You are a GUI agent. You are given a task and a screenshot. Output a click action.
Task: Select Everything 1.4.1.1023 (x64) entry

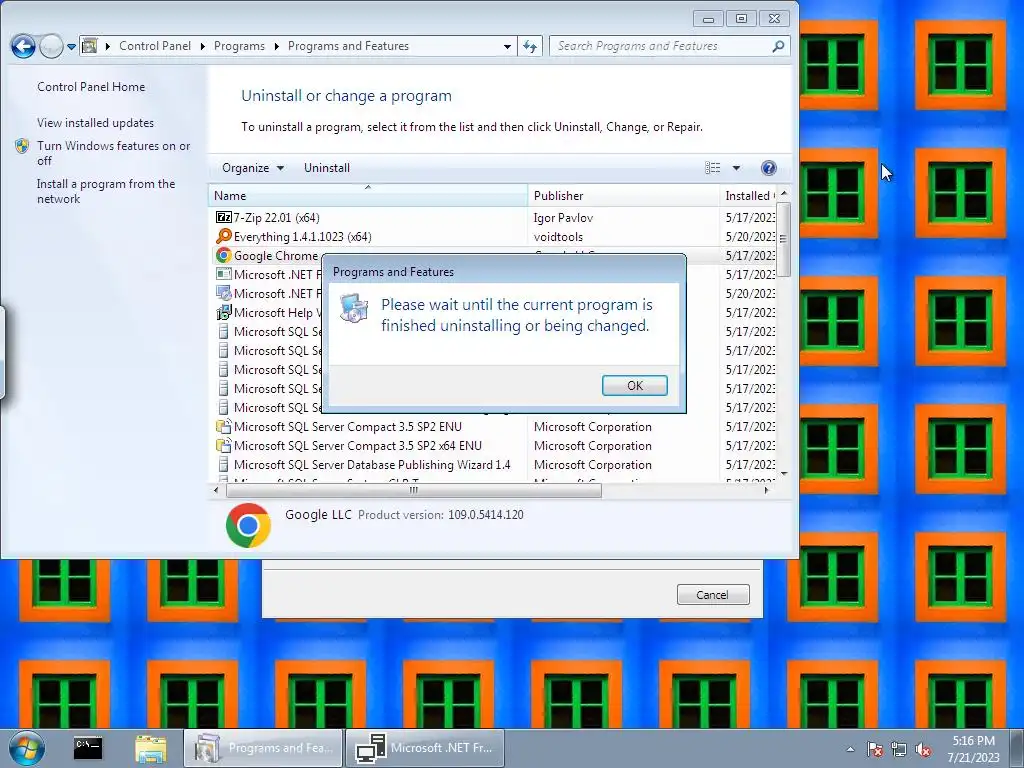click(x=494, y=236)
